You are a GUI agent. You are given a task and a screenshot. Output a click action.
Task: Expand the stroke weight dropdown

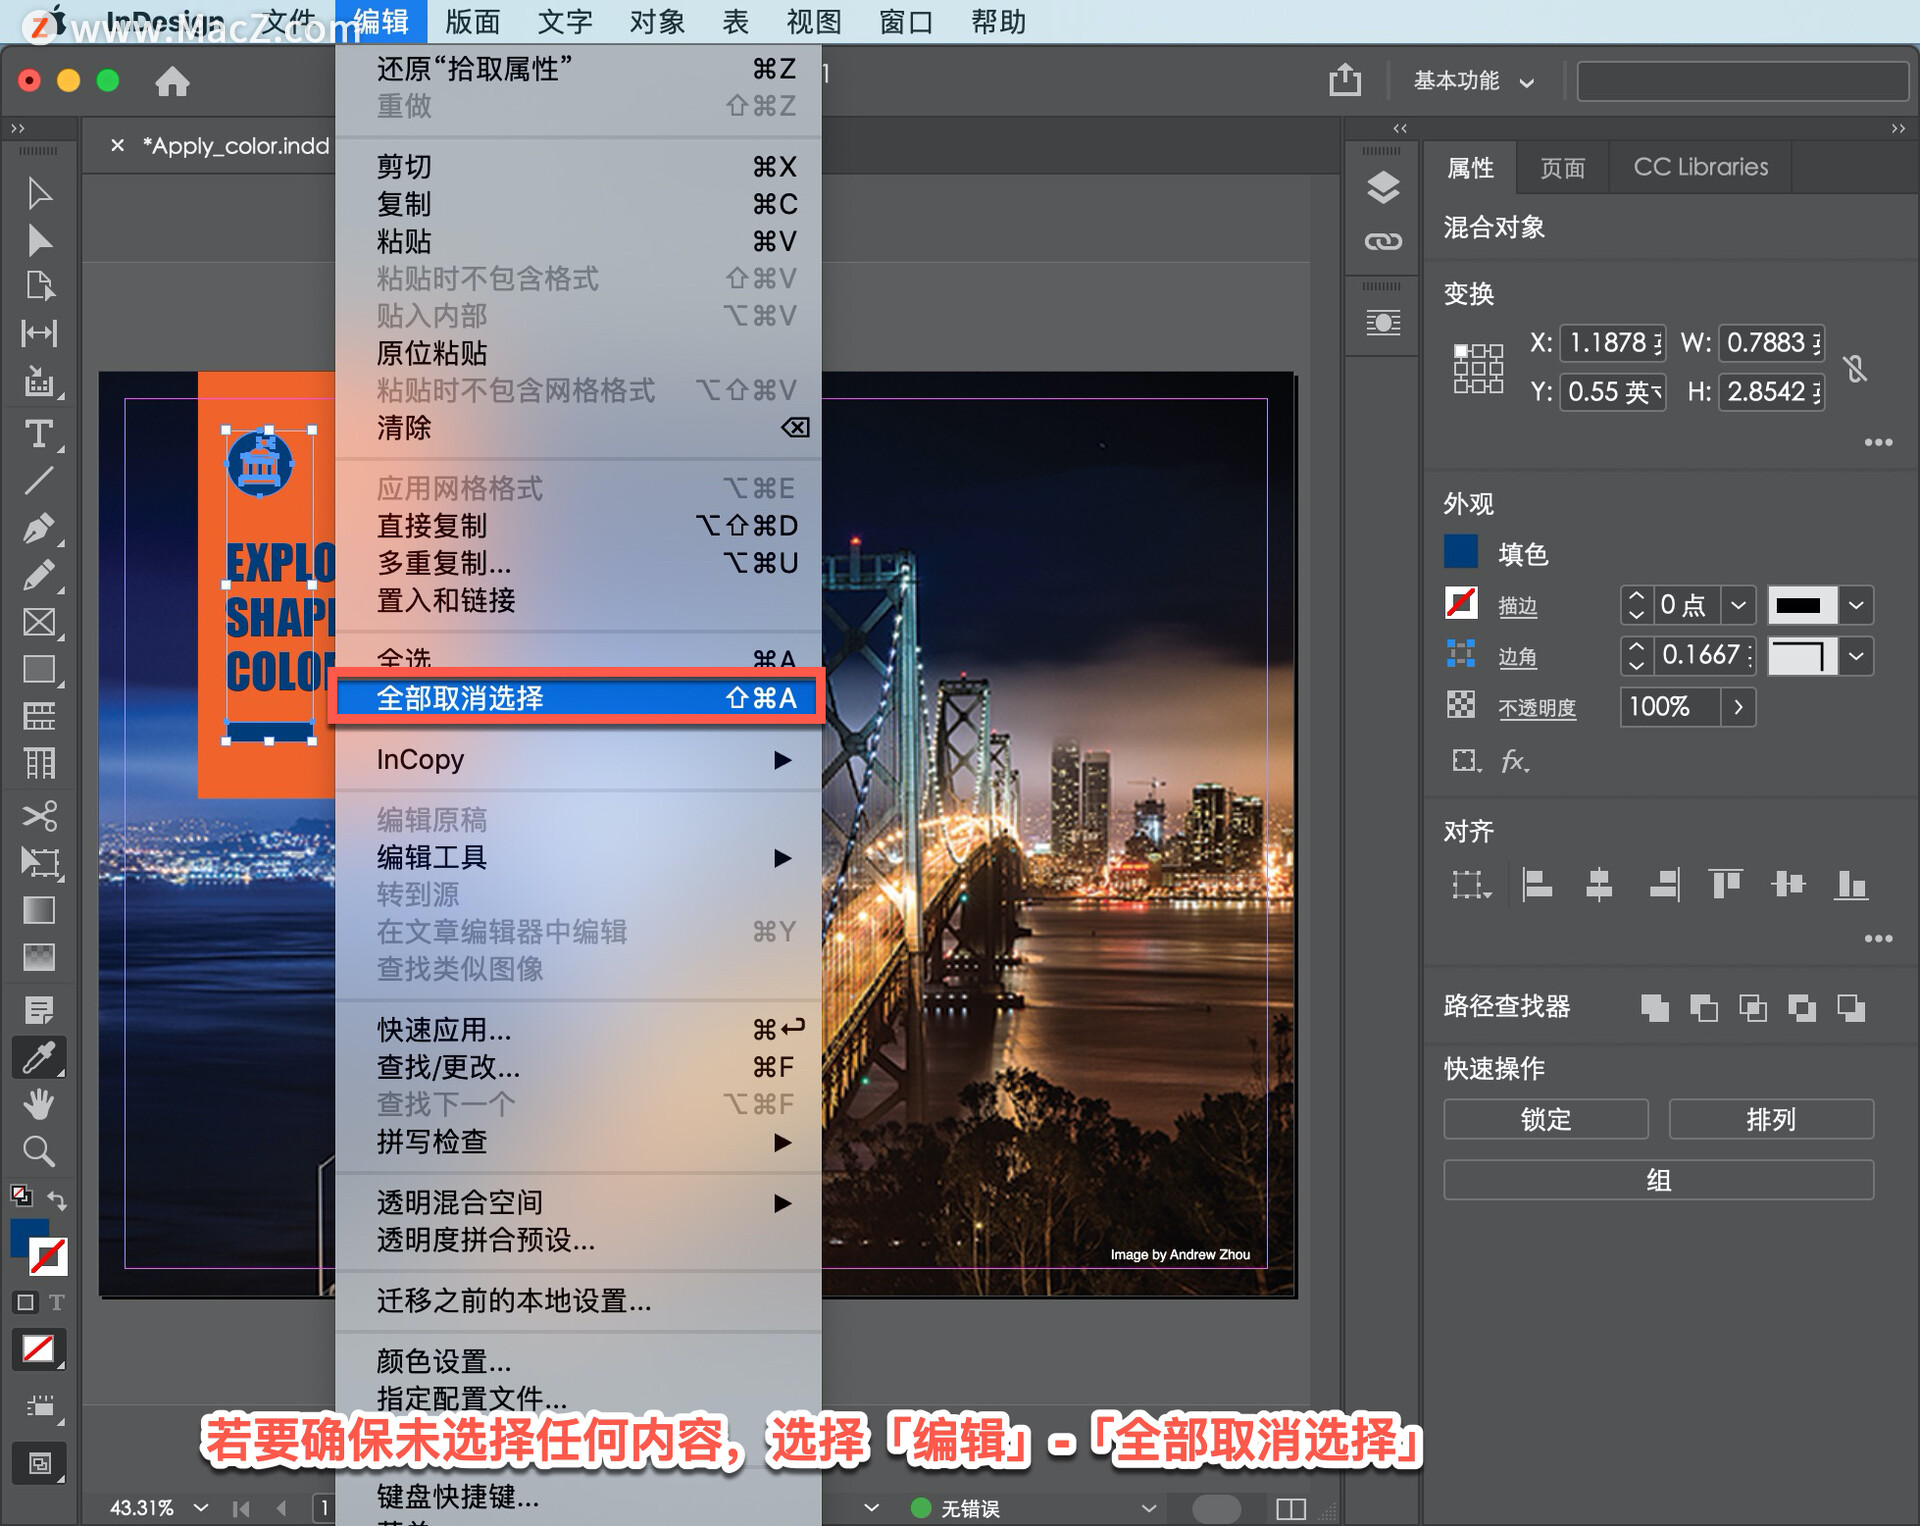click(1738, 605)
